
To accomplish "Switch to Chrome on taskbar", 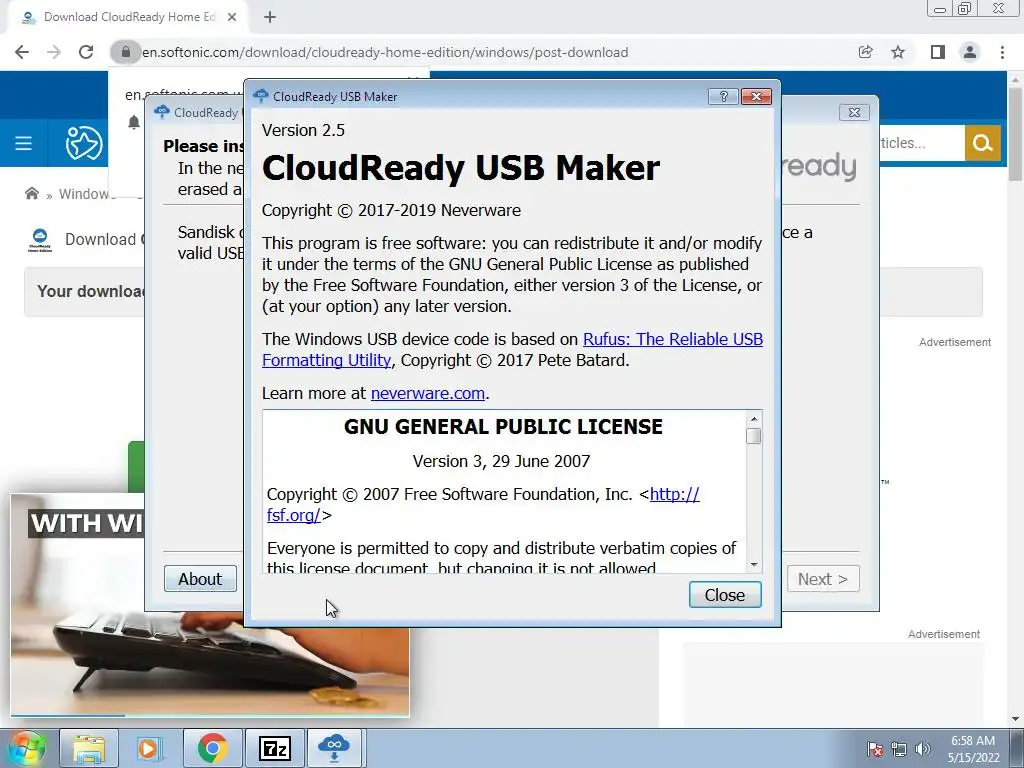I will pyautogui.click(x=212, y=748).
